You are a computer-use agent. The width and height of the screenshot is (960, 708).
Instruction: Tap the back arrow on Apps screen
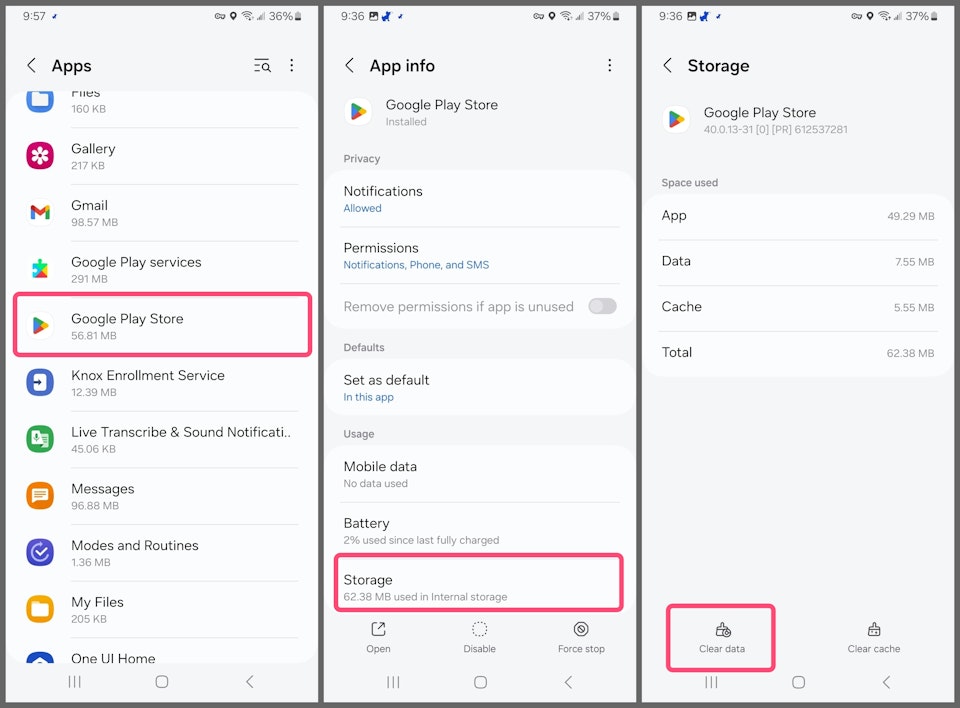[x=31, y=66]
